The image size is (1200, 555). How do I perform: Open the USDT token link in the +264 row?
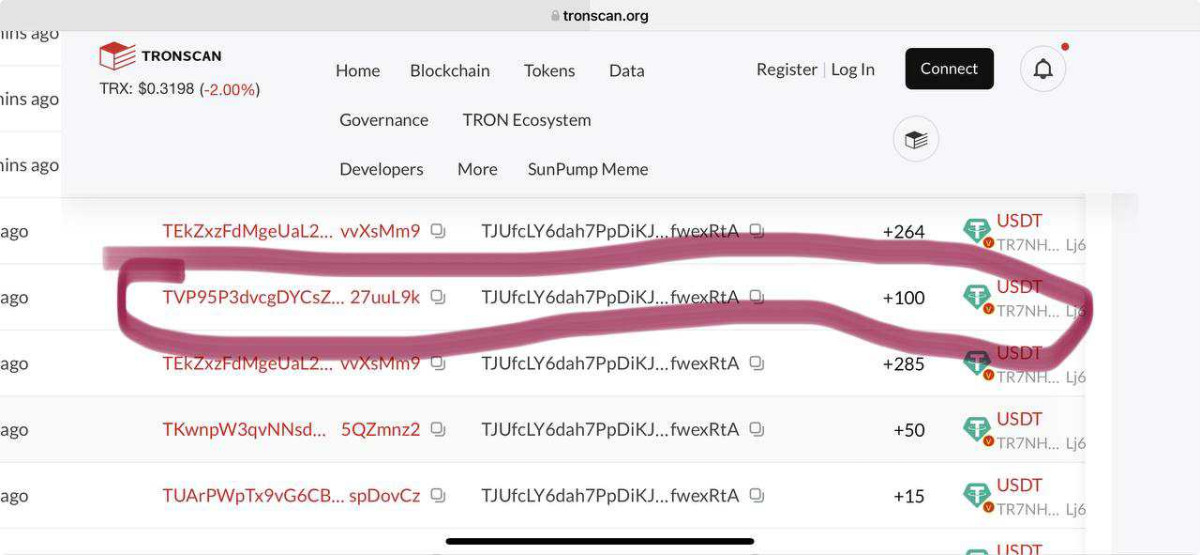[x=1019, y=221]
